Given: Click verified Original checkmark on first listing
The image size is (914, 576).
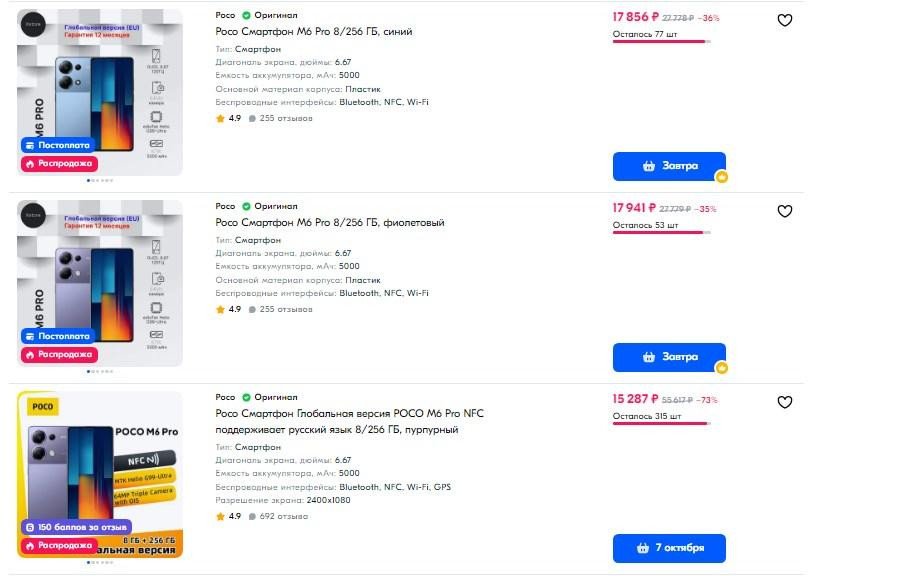Looking at the screenshot, I should (x=246, y=16).
